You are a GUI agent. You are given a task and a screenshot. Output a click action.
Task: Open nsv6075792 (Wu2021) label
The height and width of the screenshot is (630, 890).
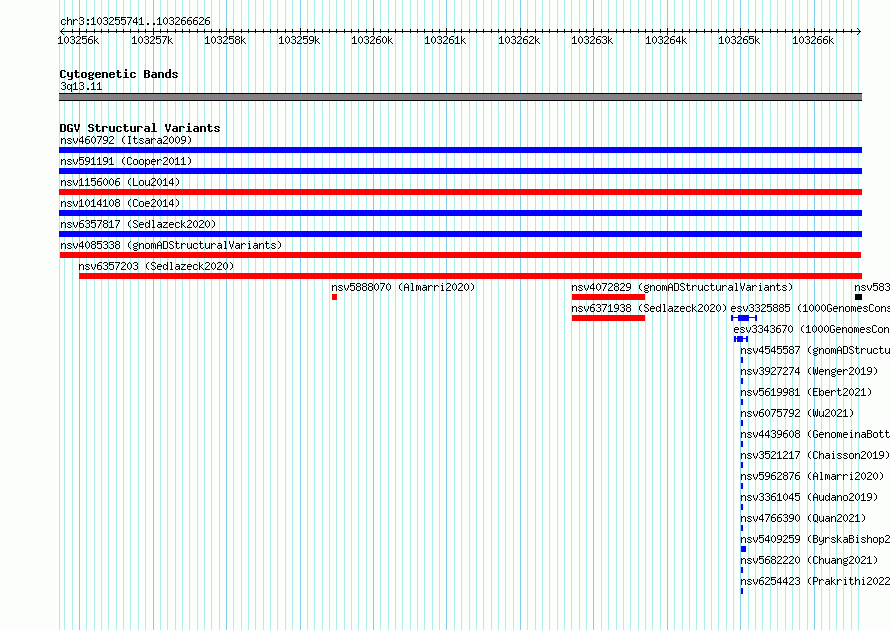click(797, 413)
